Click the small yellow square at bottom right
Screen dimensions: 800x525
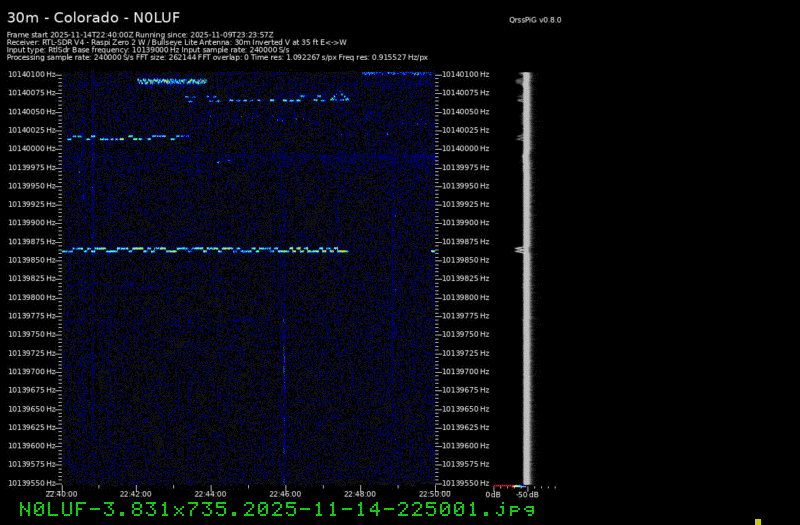[758, 521]
